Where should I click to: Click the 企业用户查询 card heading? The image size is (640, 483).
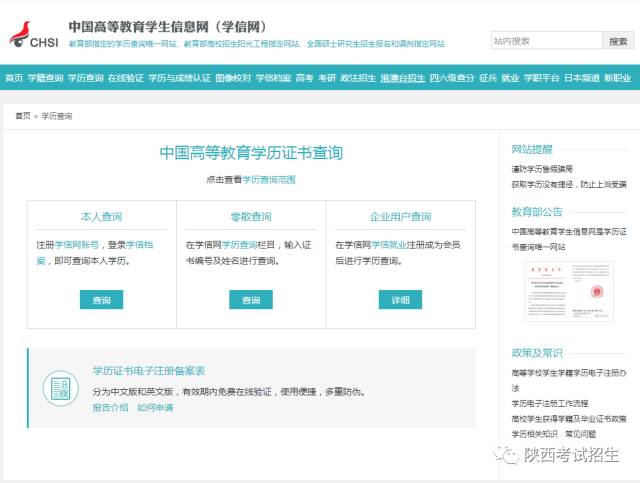(400, 216)
